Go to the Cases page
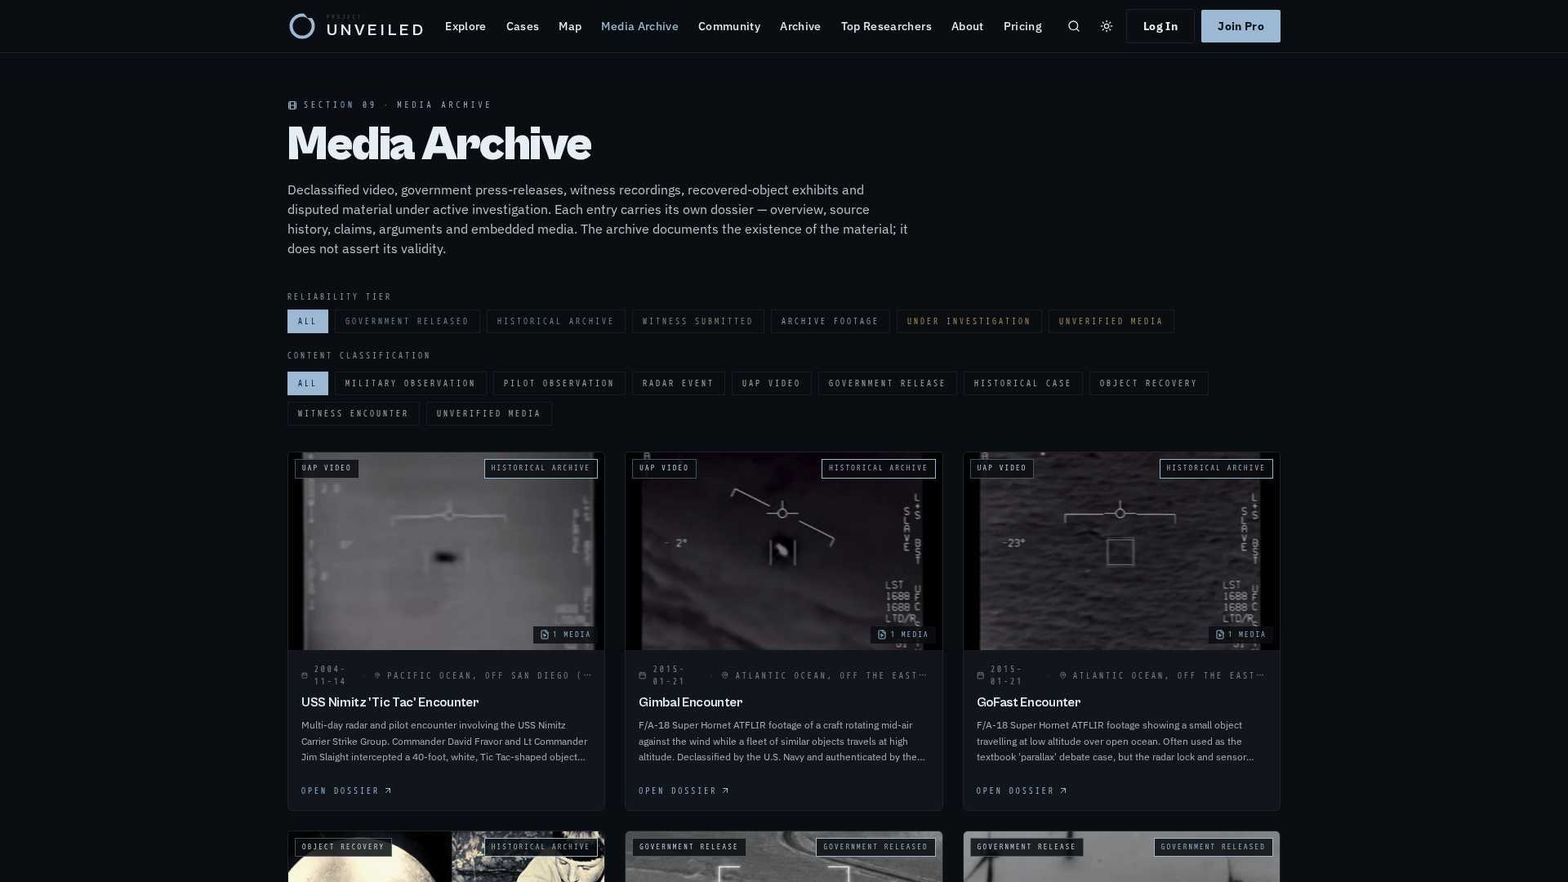1568x882 pixels. 522,26
